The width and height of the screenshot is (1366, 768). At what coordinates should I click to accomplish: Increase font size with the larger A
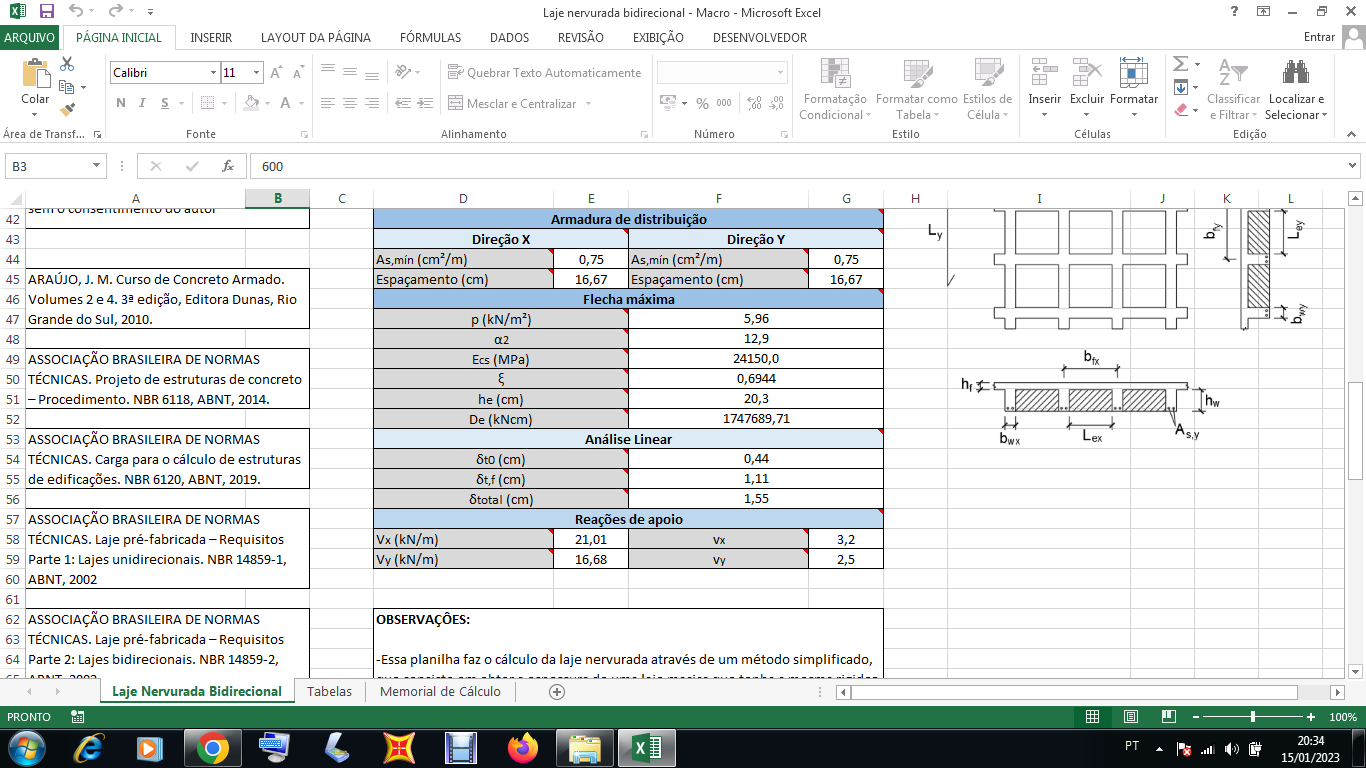[x=277, y=73]
